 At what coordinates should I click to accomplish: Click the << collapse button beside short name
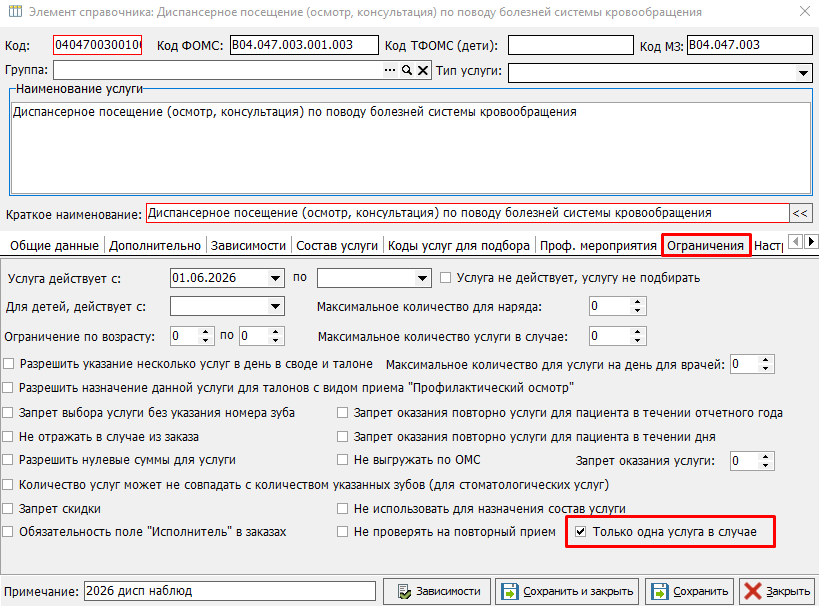coord(800,213)
